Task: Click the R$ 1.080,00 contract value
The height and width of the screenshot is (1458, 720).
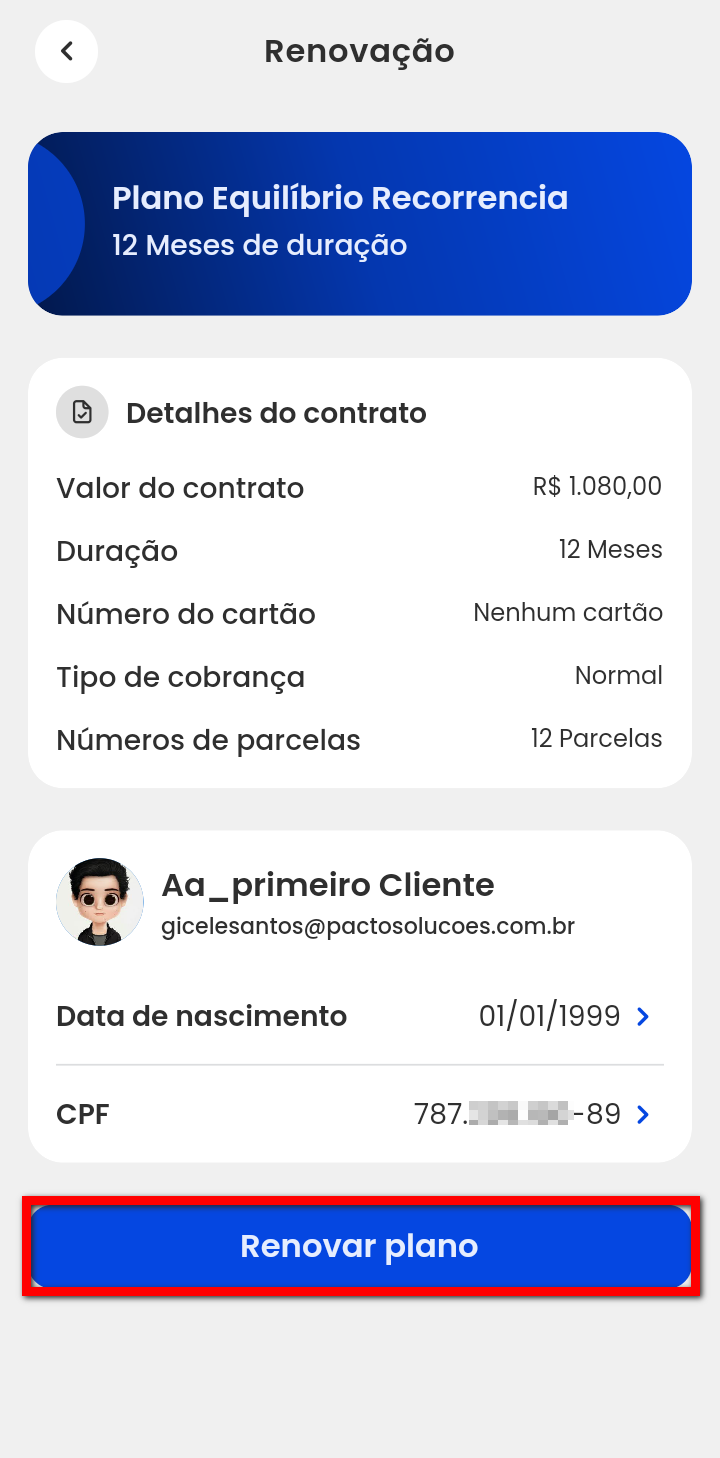Action: point(597,487)
